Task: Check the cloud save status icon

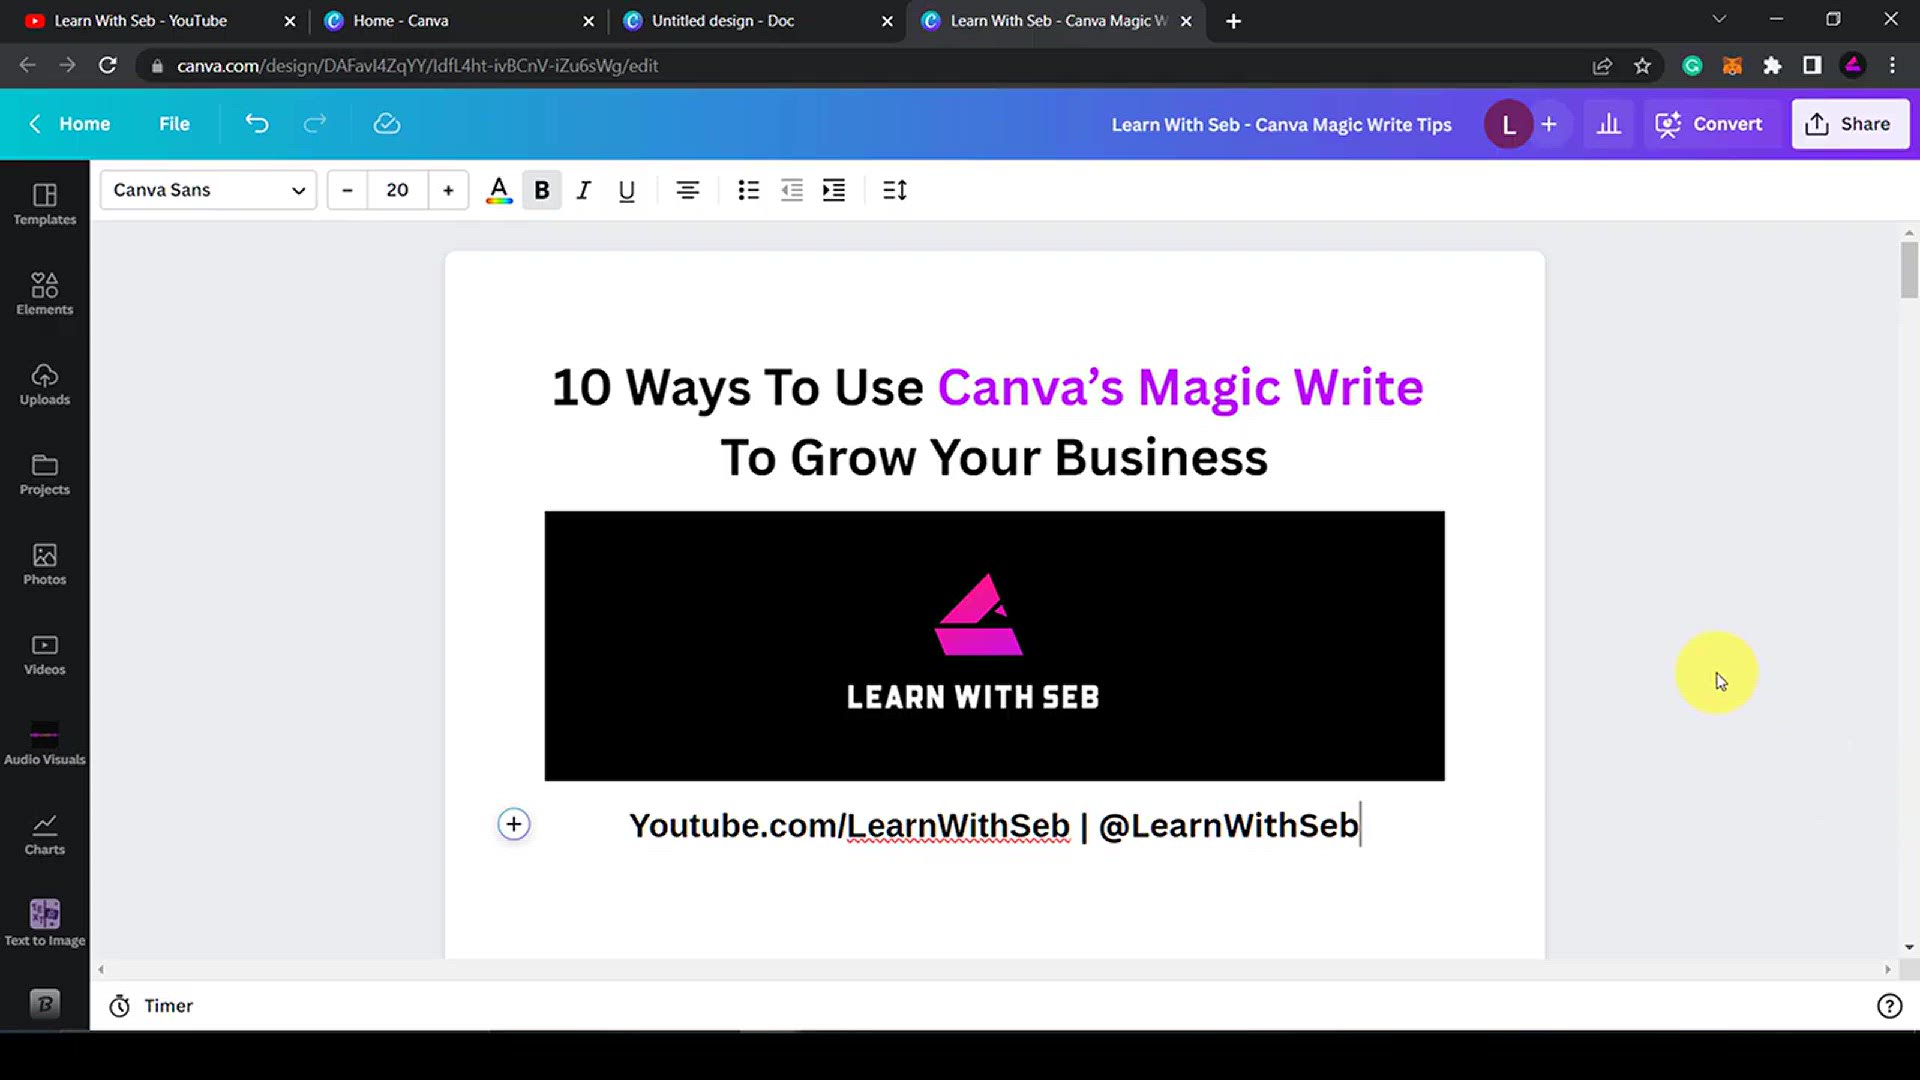Action: 387,124
